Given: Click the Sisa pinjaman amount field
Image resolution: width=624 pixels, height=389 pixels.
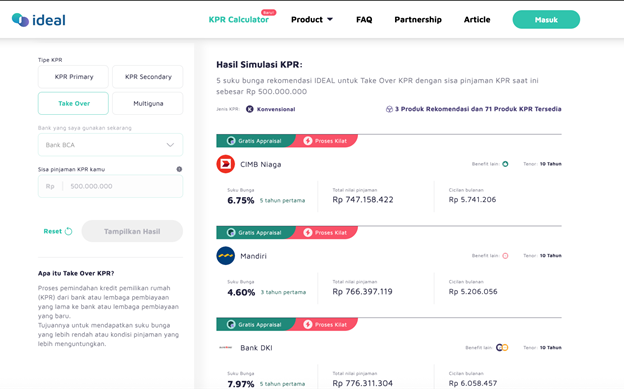Looking at the screenshot, I should point(110,186).
